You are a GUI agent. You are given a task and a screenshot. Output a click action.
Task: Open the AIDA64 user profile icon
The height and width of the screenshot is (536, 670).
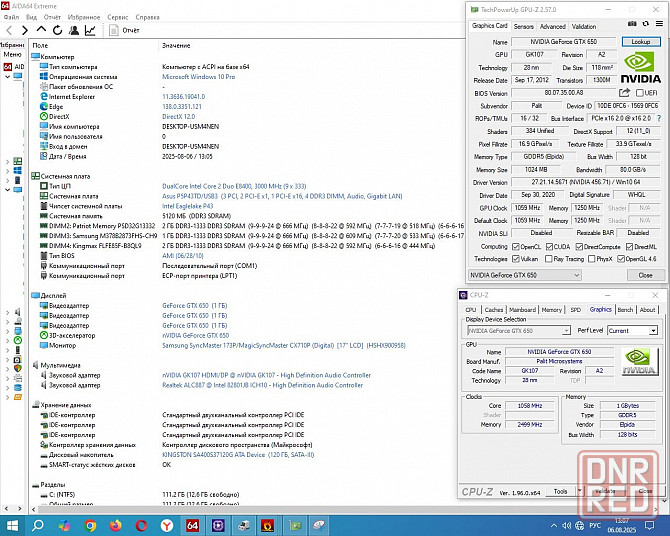(x=73, y=30)
